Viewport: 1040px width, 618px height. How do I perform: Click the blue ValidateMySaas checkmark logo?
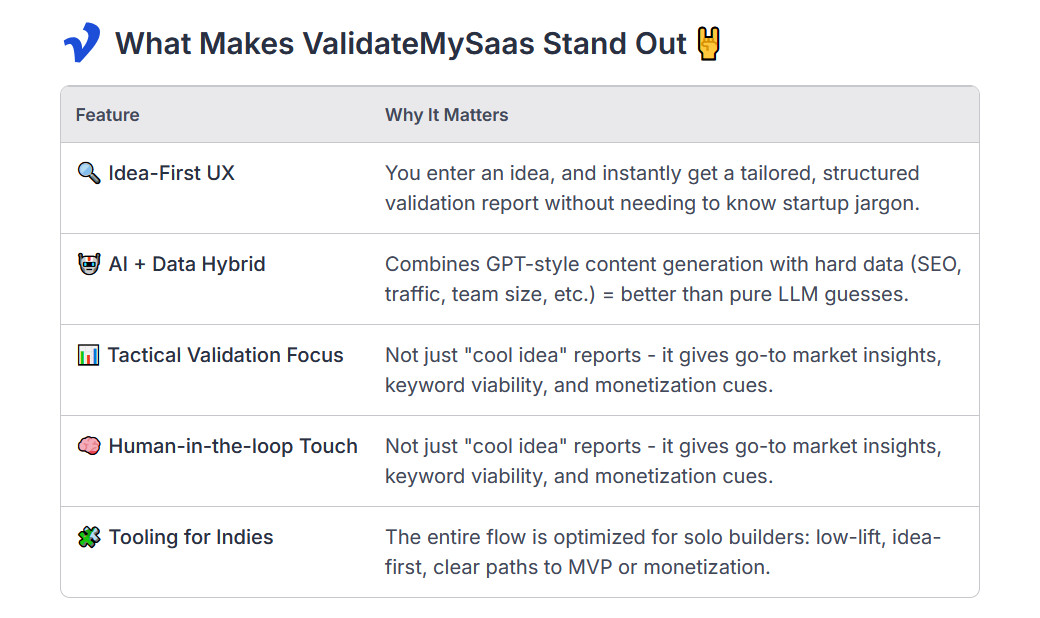82,42
